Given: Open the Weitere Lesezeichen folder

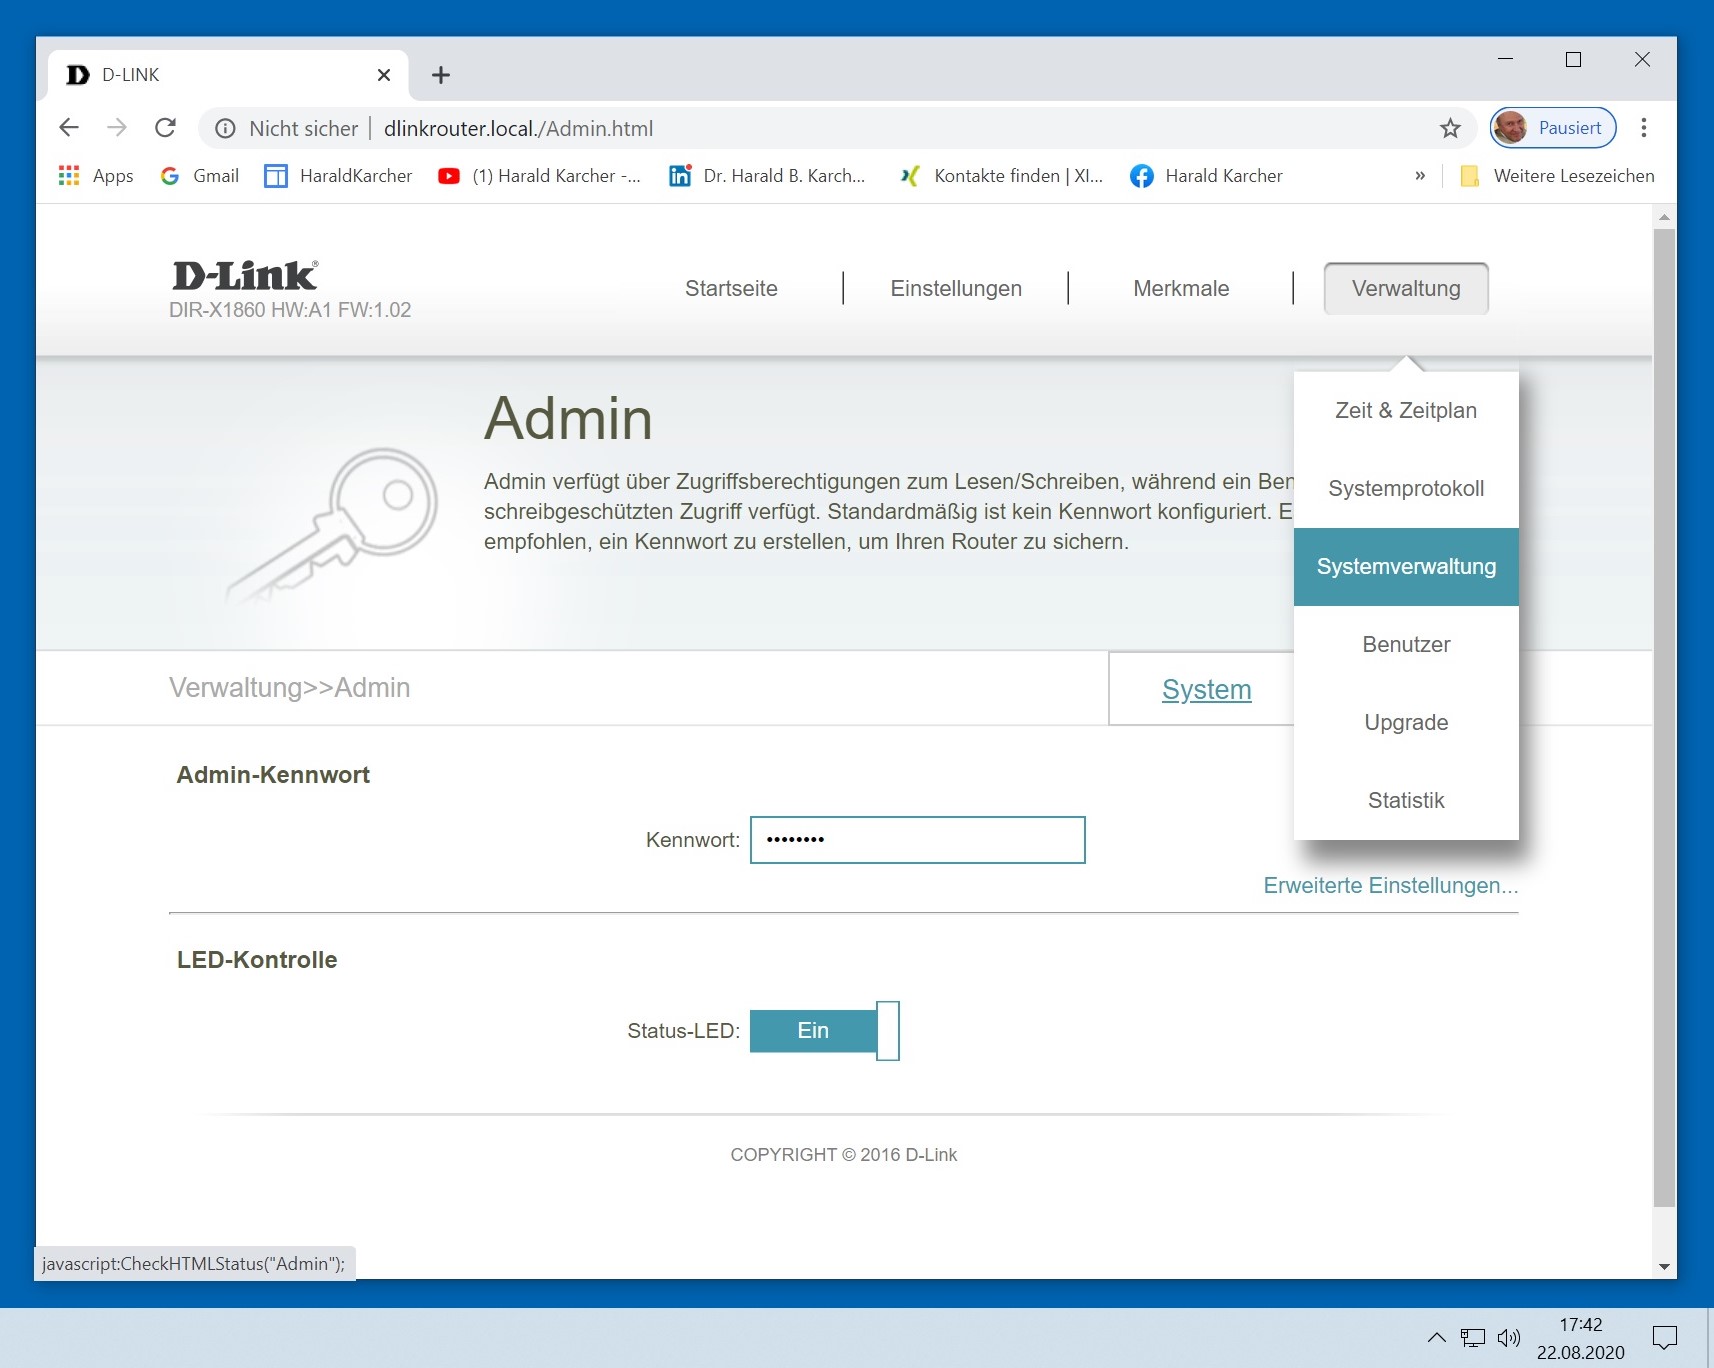Looking at the screenshot, I should coord(1557,176).
